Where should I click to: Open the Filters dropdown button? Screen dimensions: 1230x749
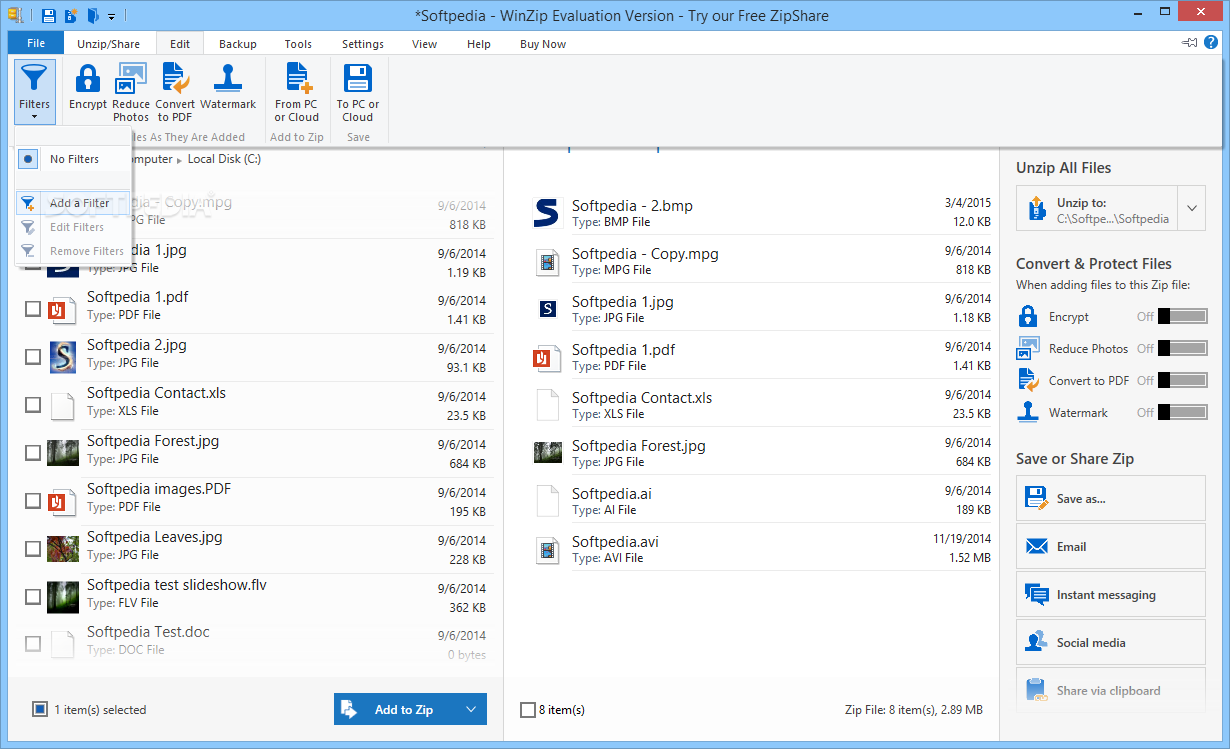(34, 91)
